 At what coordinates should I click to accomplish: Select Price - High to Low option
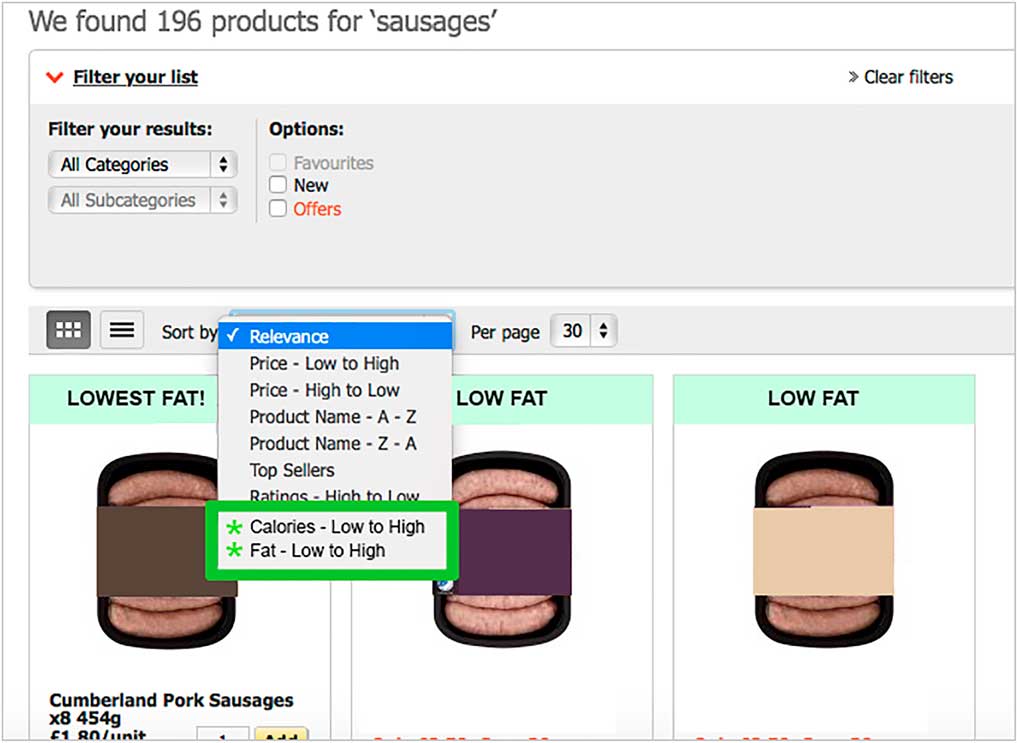(x=324, y=391)
